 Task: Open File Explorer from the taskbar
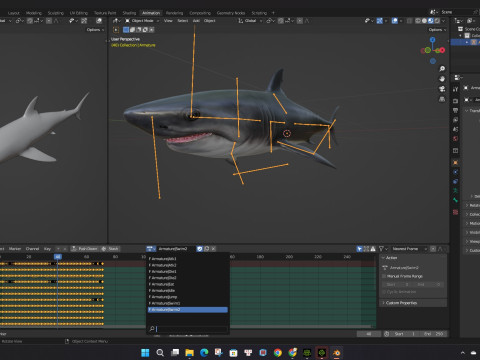pos(189,353)
